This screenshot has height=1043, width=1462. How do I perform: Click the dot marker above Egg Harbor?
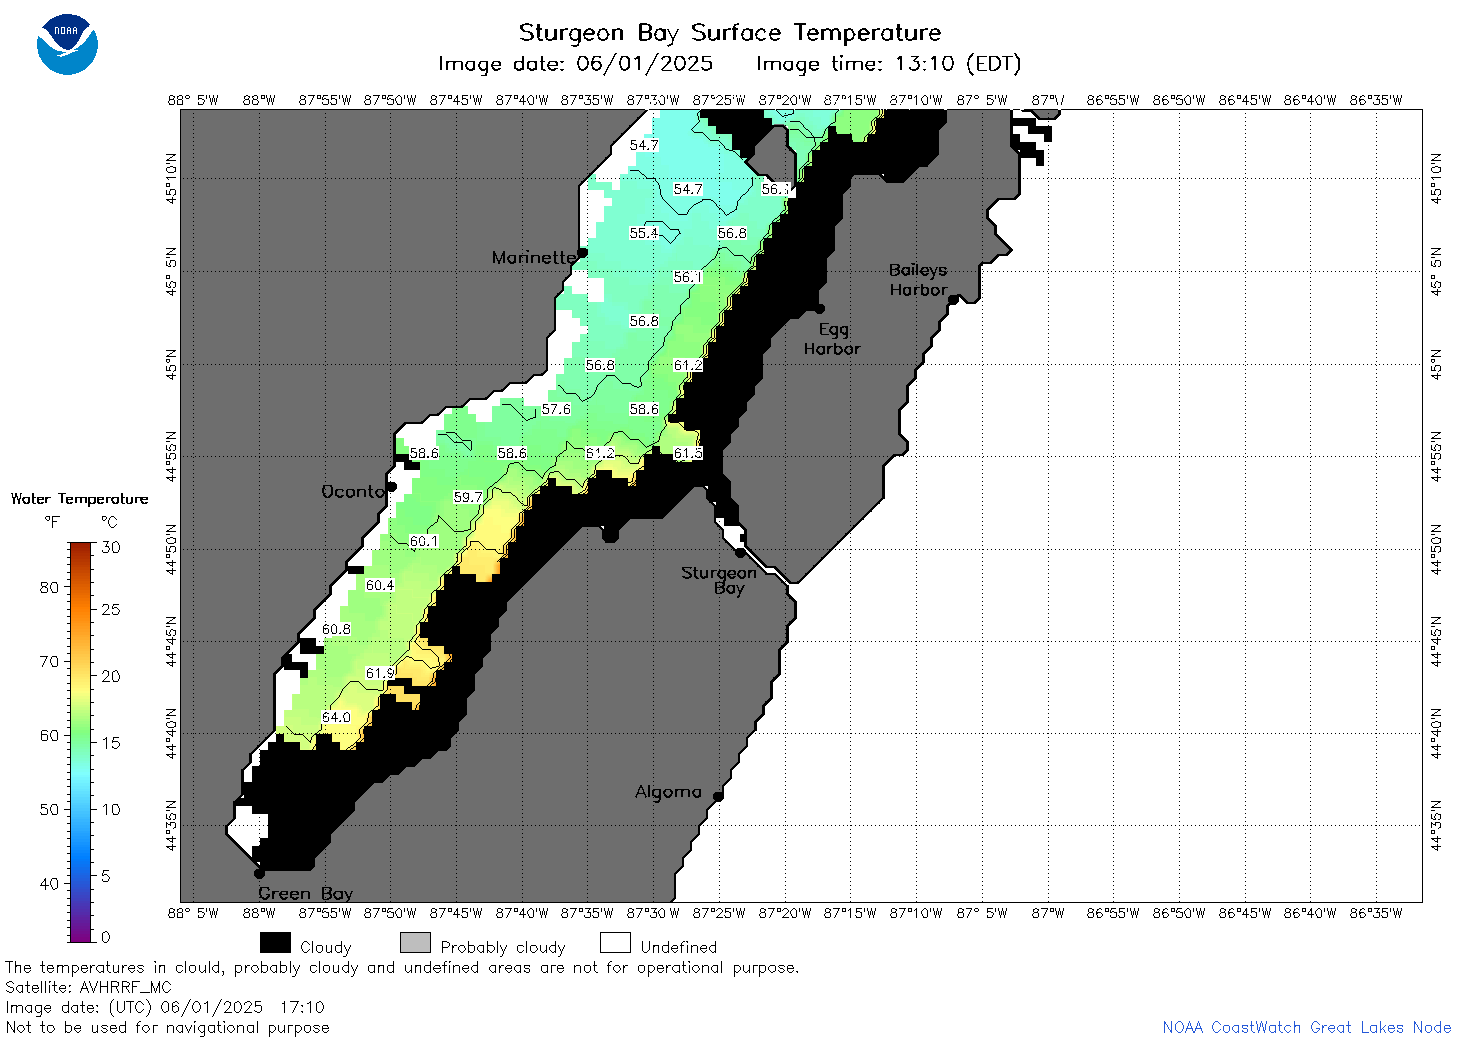pos(820,308)
